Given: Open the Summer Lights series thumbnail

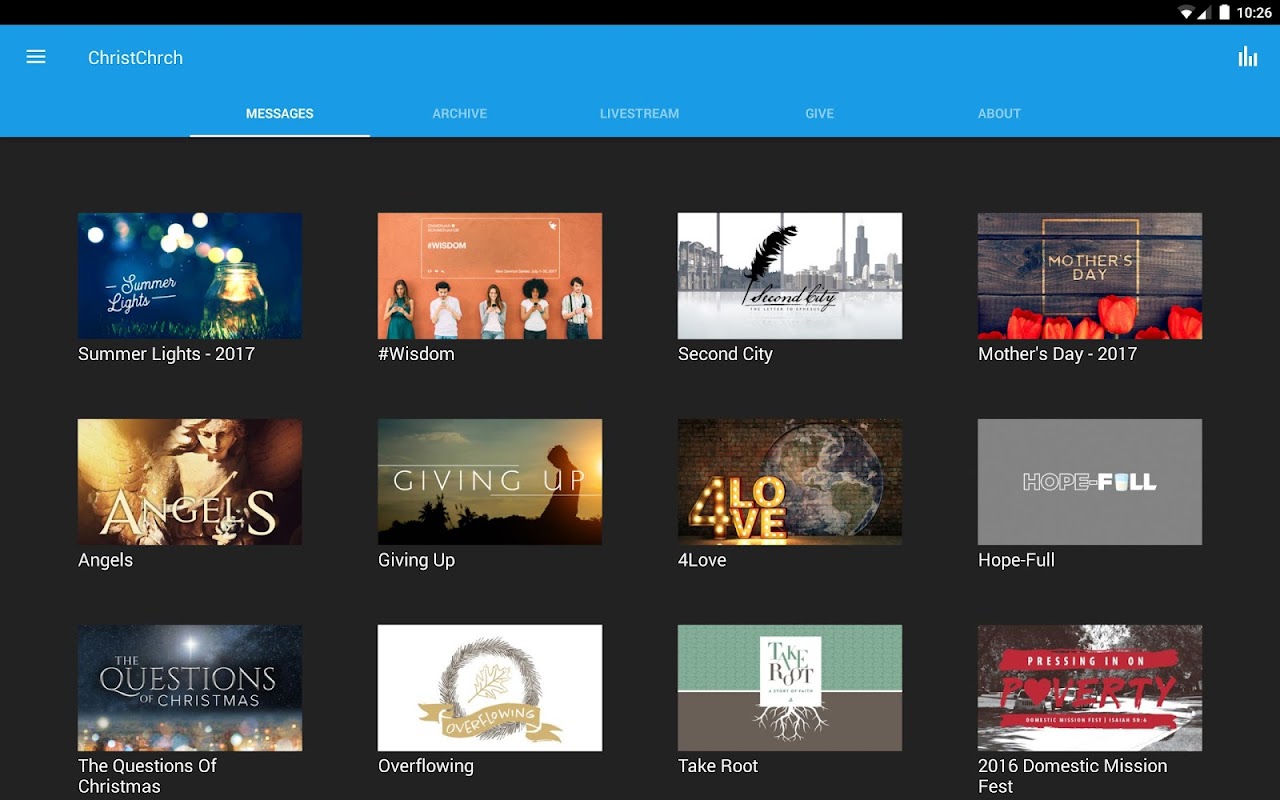Looking at the screenshot, I should click(x=190, y=276).
